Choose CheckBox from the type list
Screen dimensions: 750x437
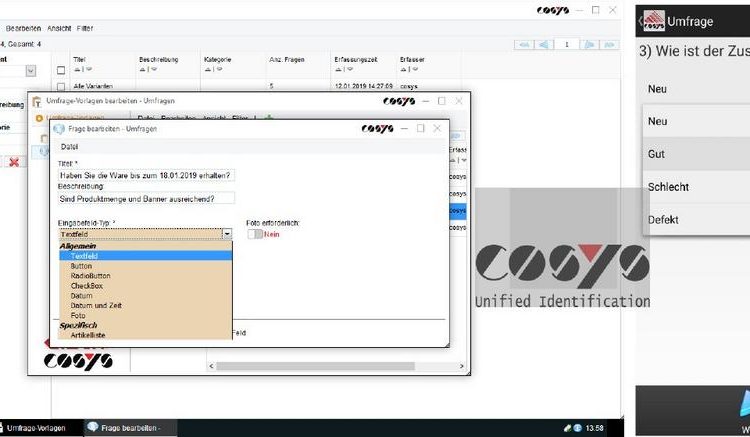(x=145, y=286)
